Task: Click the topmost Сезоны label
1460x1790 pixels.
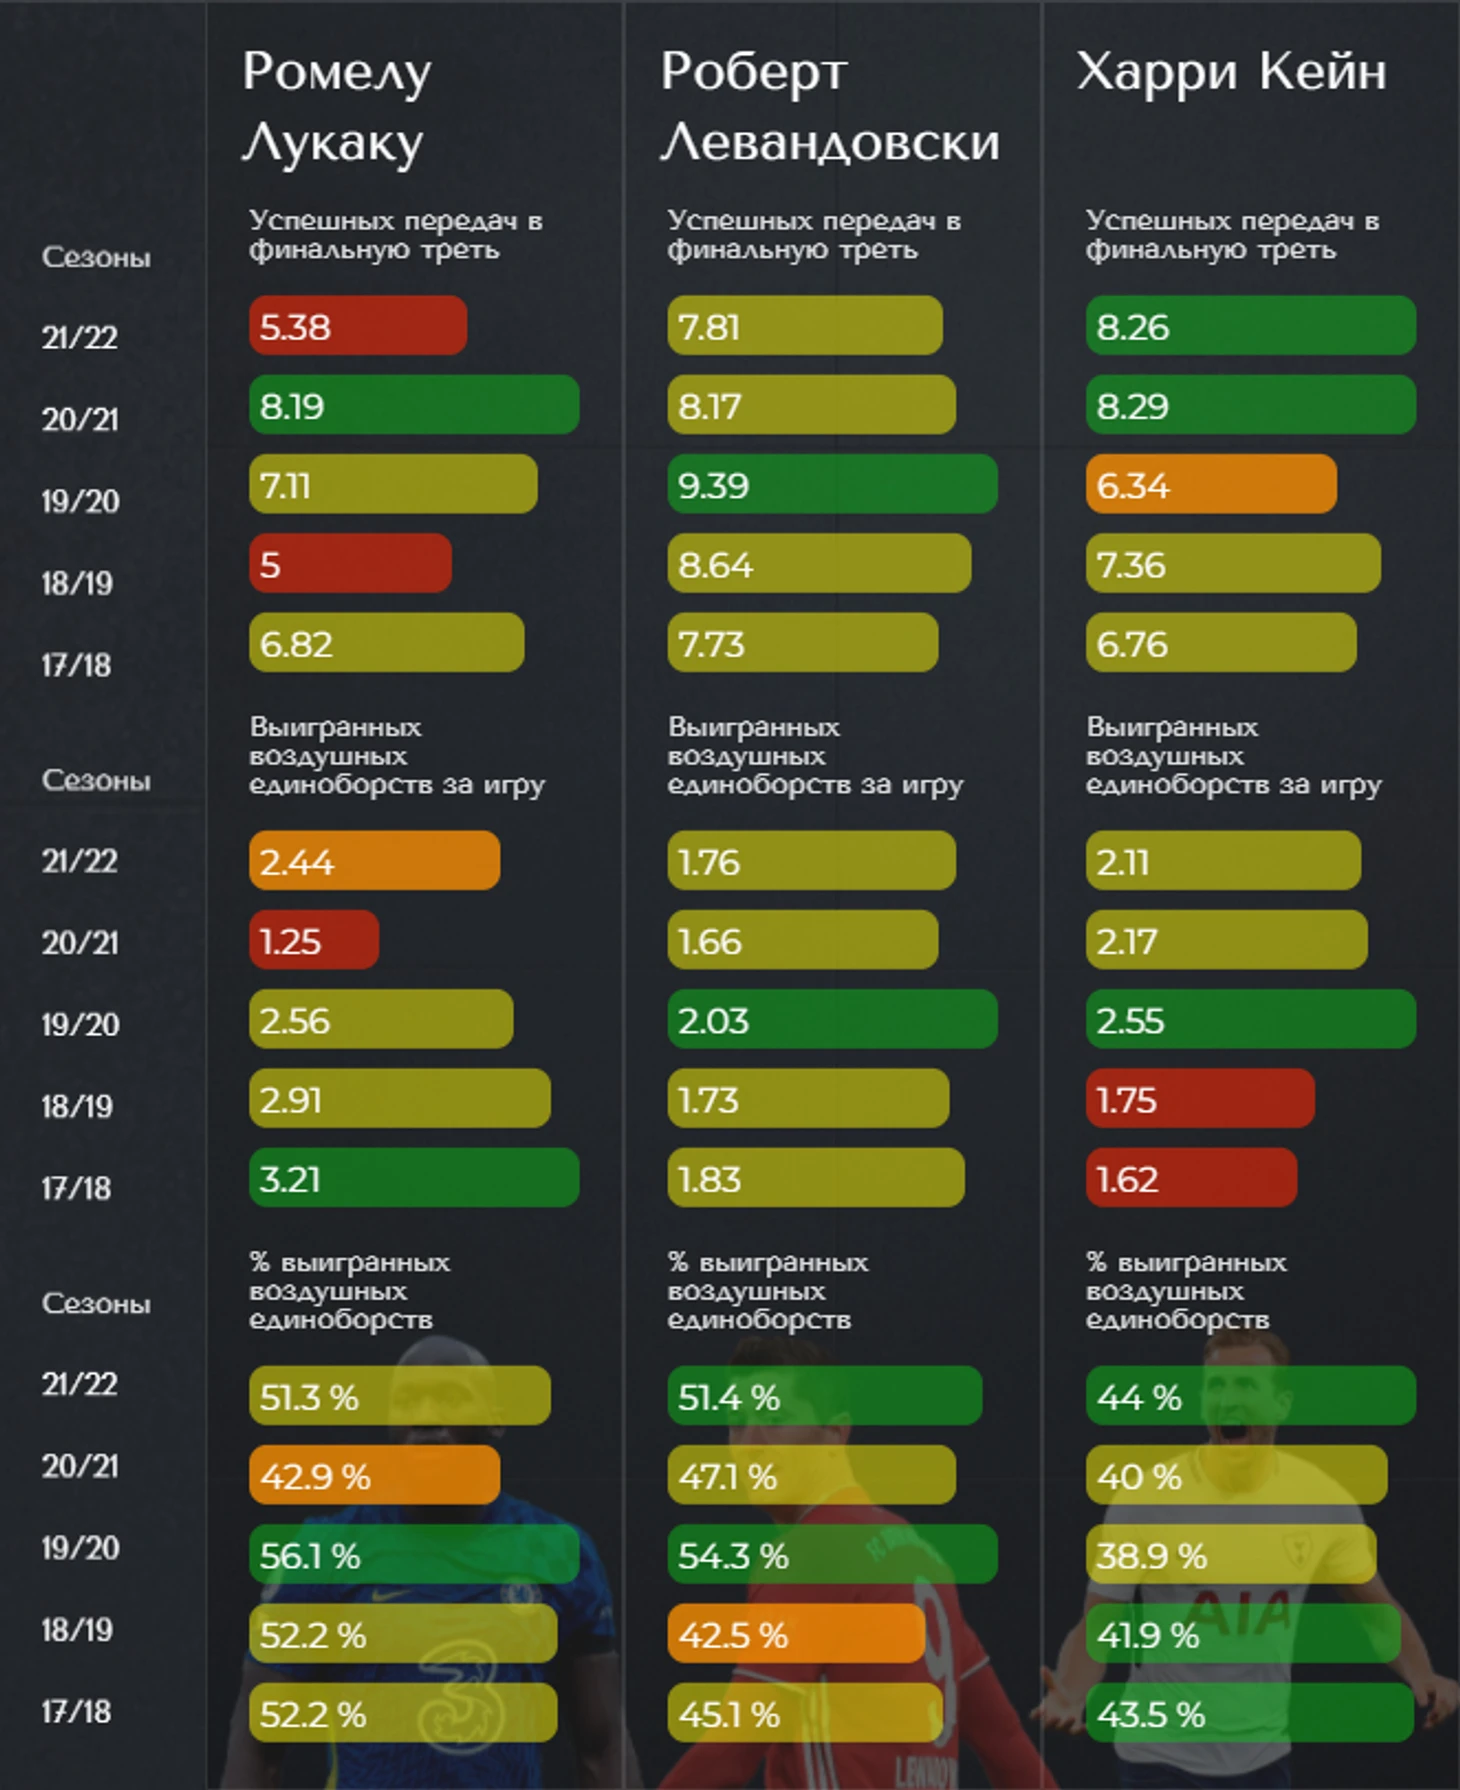Action: tap(96, 258)
